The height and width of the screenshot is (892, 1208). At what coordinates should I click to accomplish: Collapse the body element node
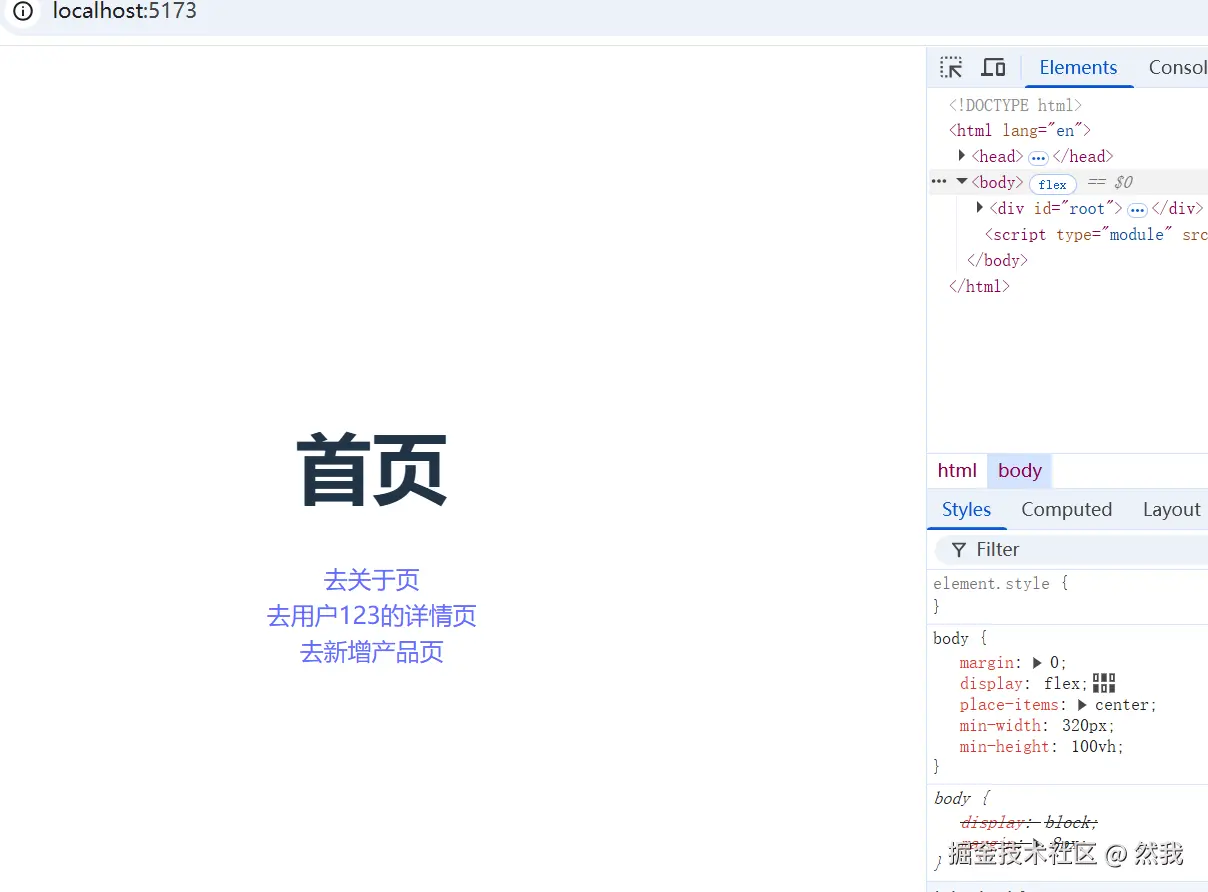point(962,181)
